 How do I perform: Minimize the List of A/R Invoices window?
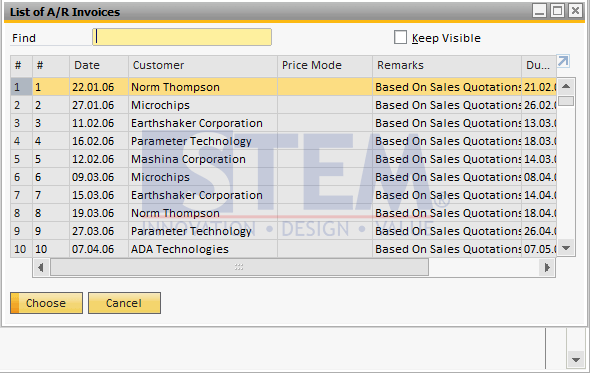pyautogui.click(x=539, y=11)
